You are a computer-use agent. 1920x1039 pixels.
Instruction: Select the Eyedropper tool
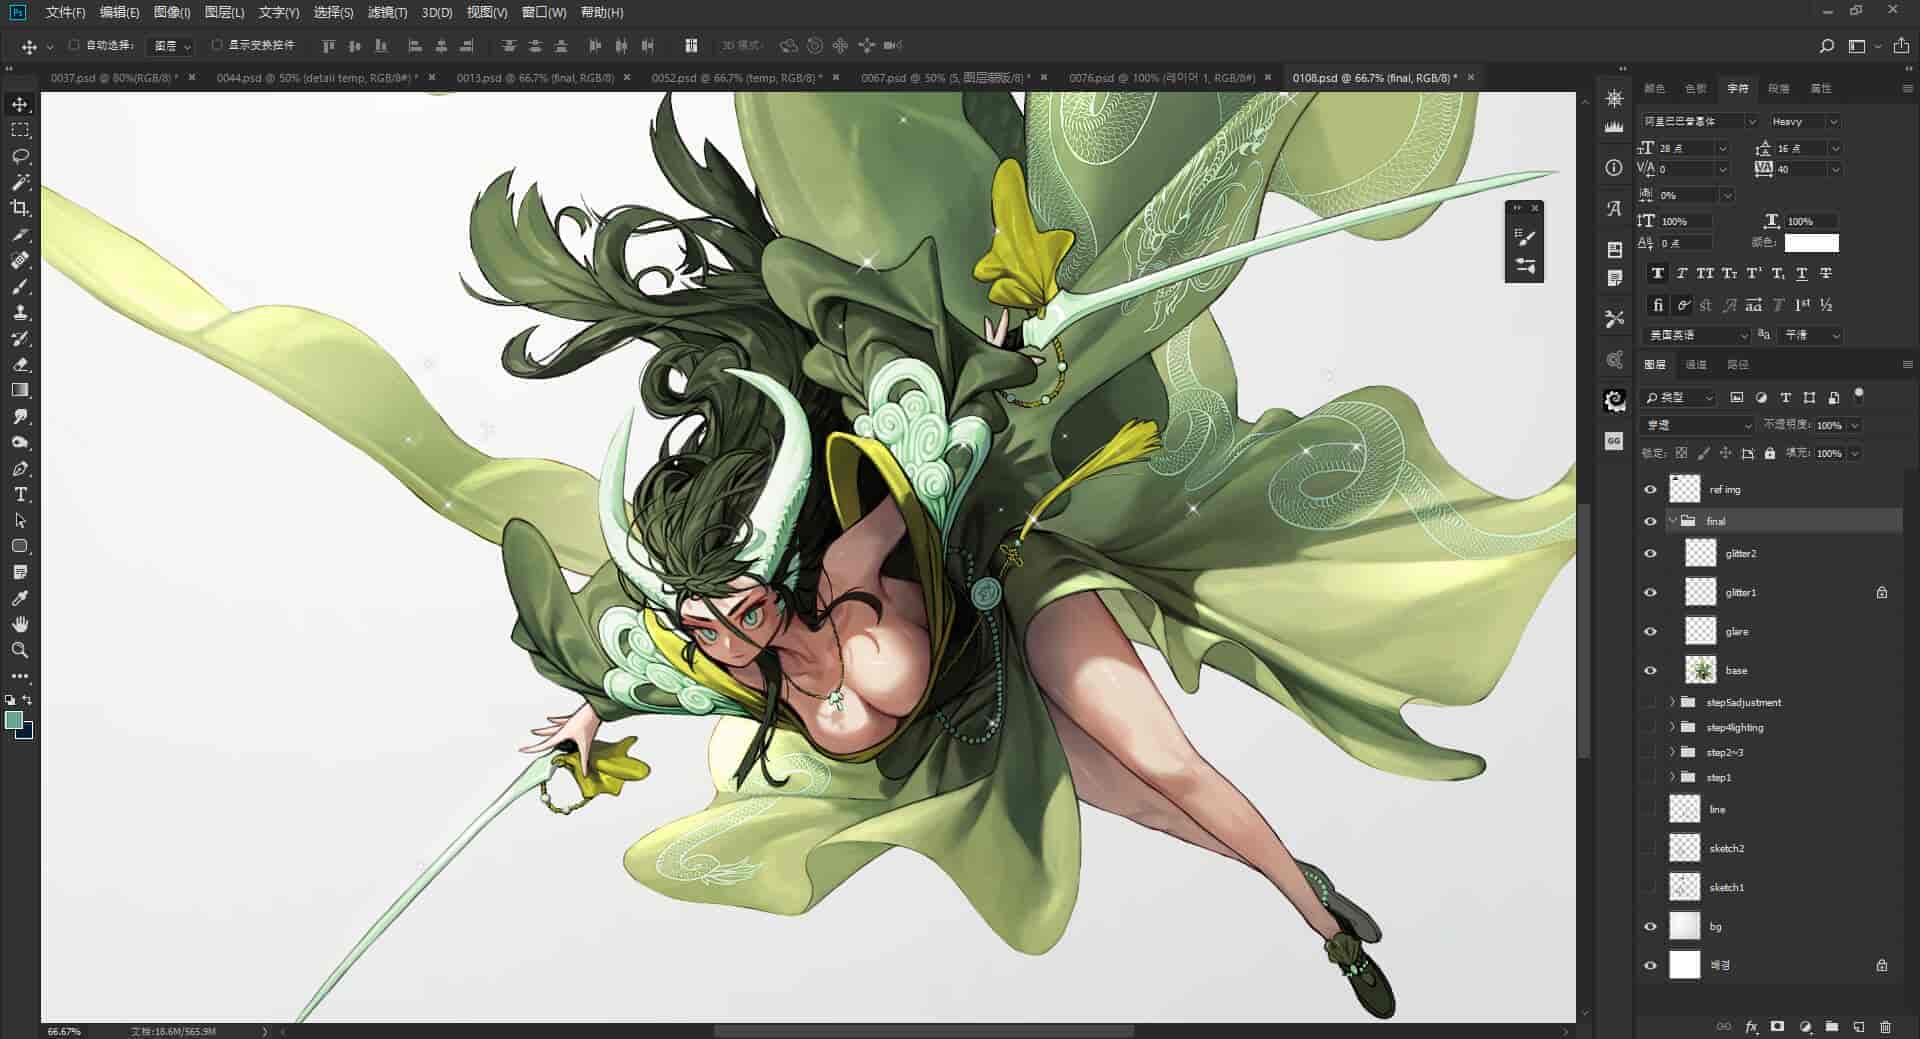point(20,598)
